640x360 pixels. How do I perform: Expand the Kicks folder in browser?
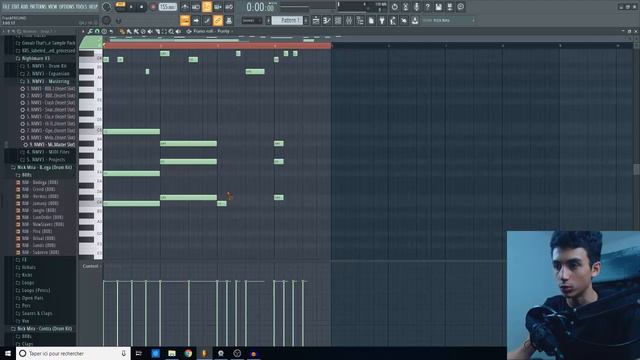point(27,275)
